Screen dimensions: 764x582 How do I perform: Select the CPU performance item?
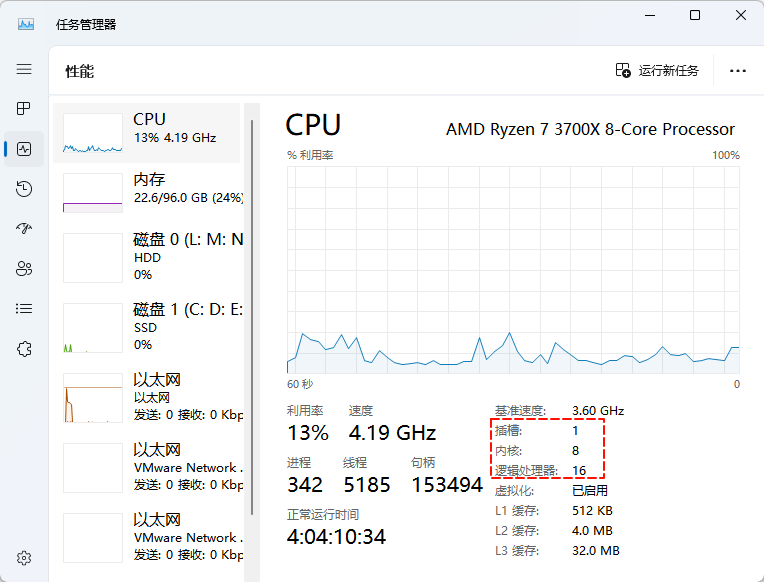click(150, 133)
